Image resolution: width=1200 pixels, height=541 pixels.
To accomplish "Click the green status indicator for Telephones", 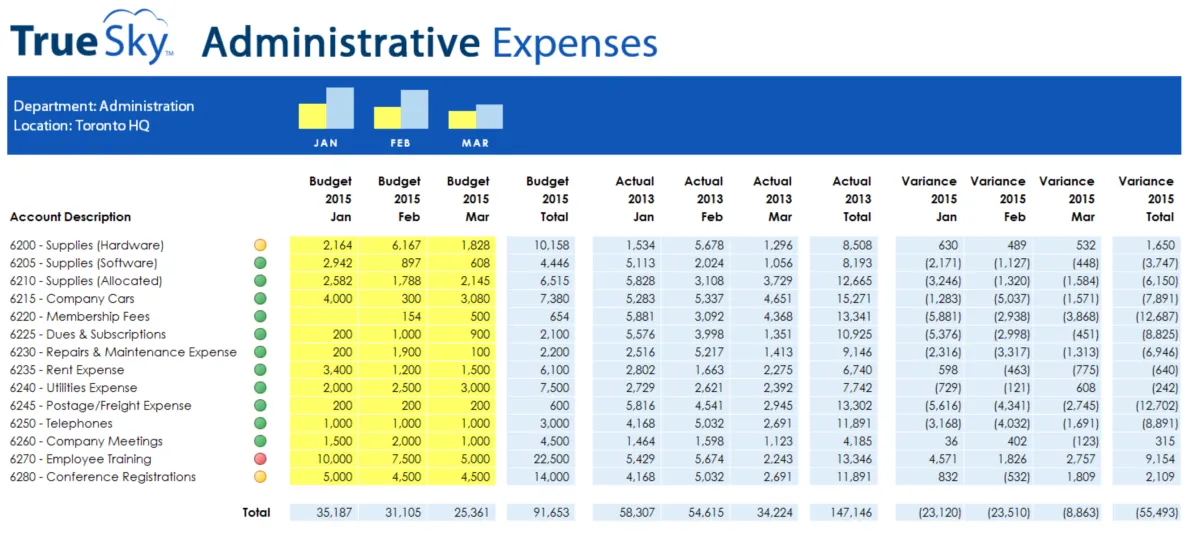I will tap(260, 424).
